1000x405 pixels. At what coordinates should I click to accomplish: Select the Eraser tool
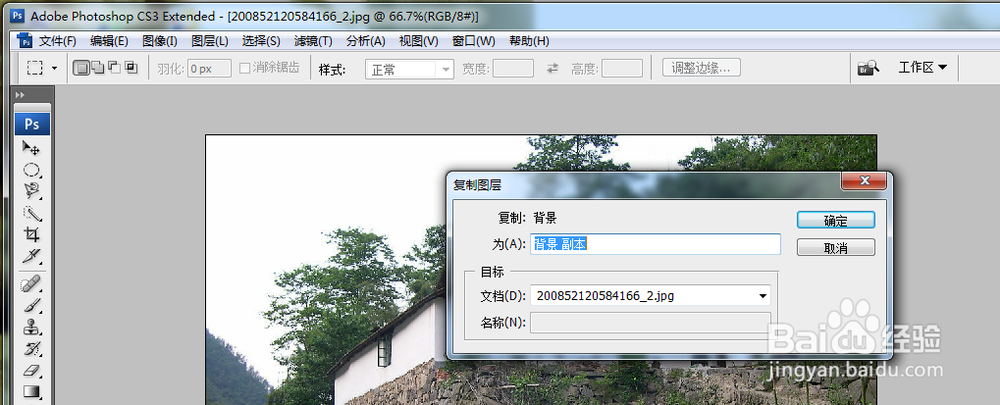32,371
